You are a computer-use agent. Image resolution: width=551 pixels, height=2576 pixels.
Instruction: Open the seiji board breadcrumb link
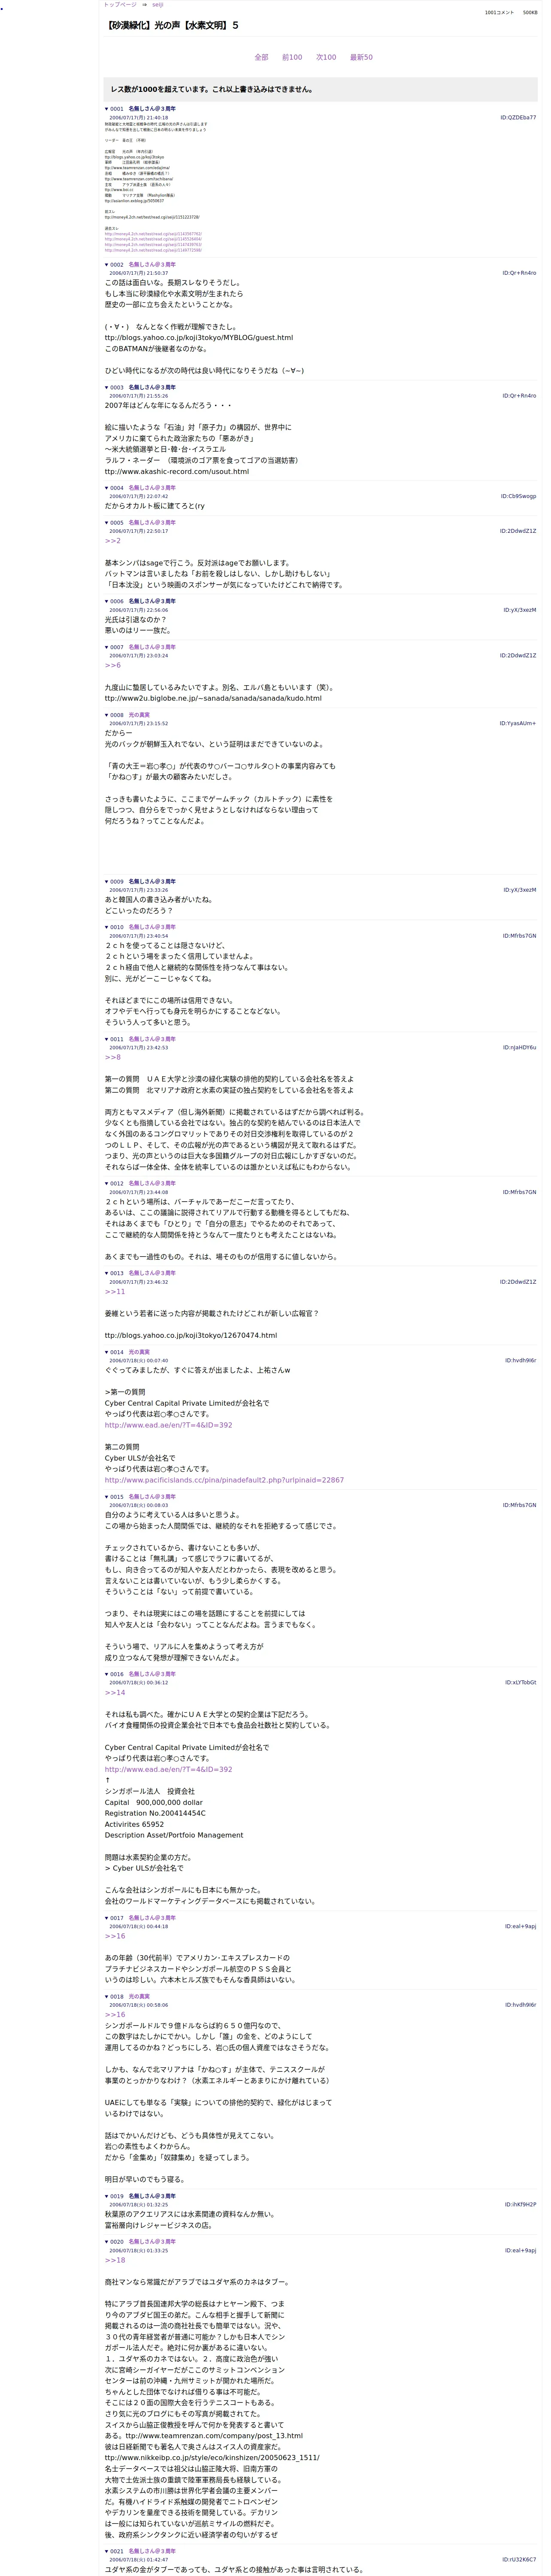click(x=157, y=5)
